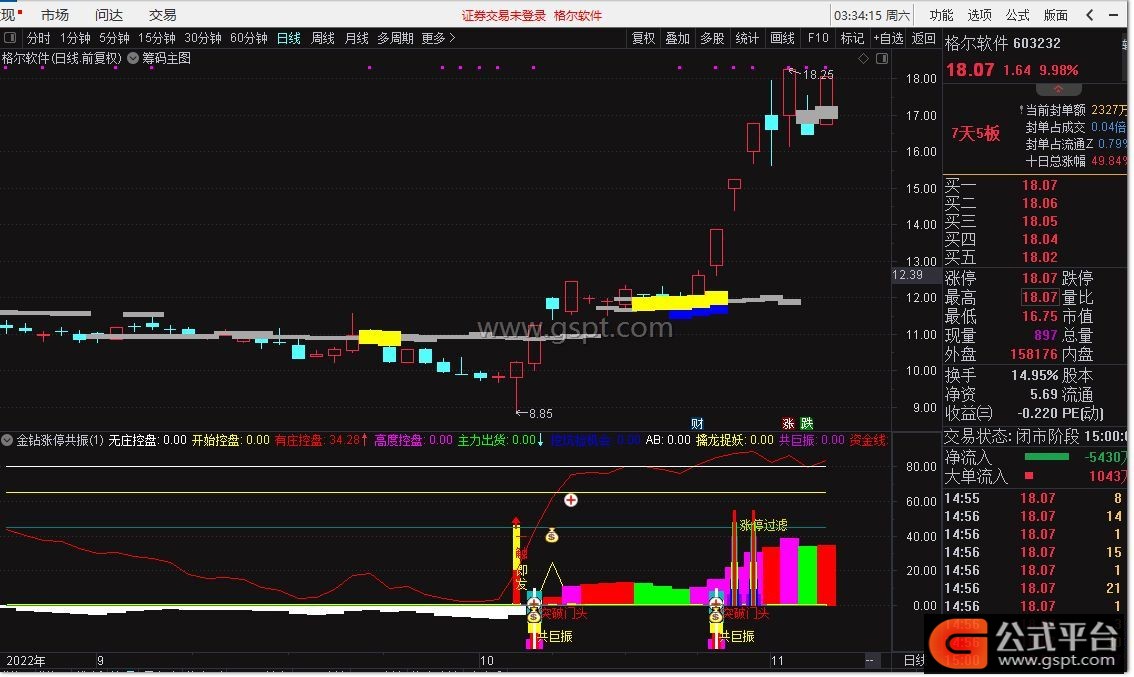The image size is (1134, 677).
Task: Add stock with +自选 button
Action: [888, 38]
